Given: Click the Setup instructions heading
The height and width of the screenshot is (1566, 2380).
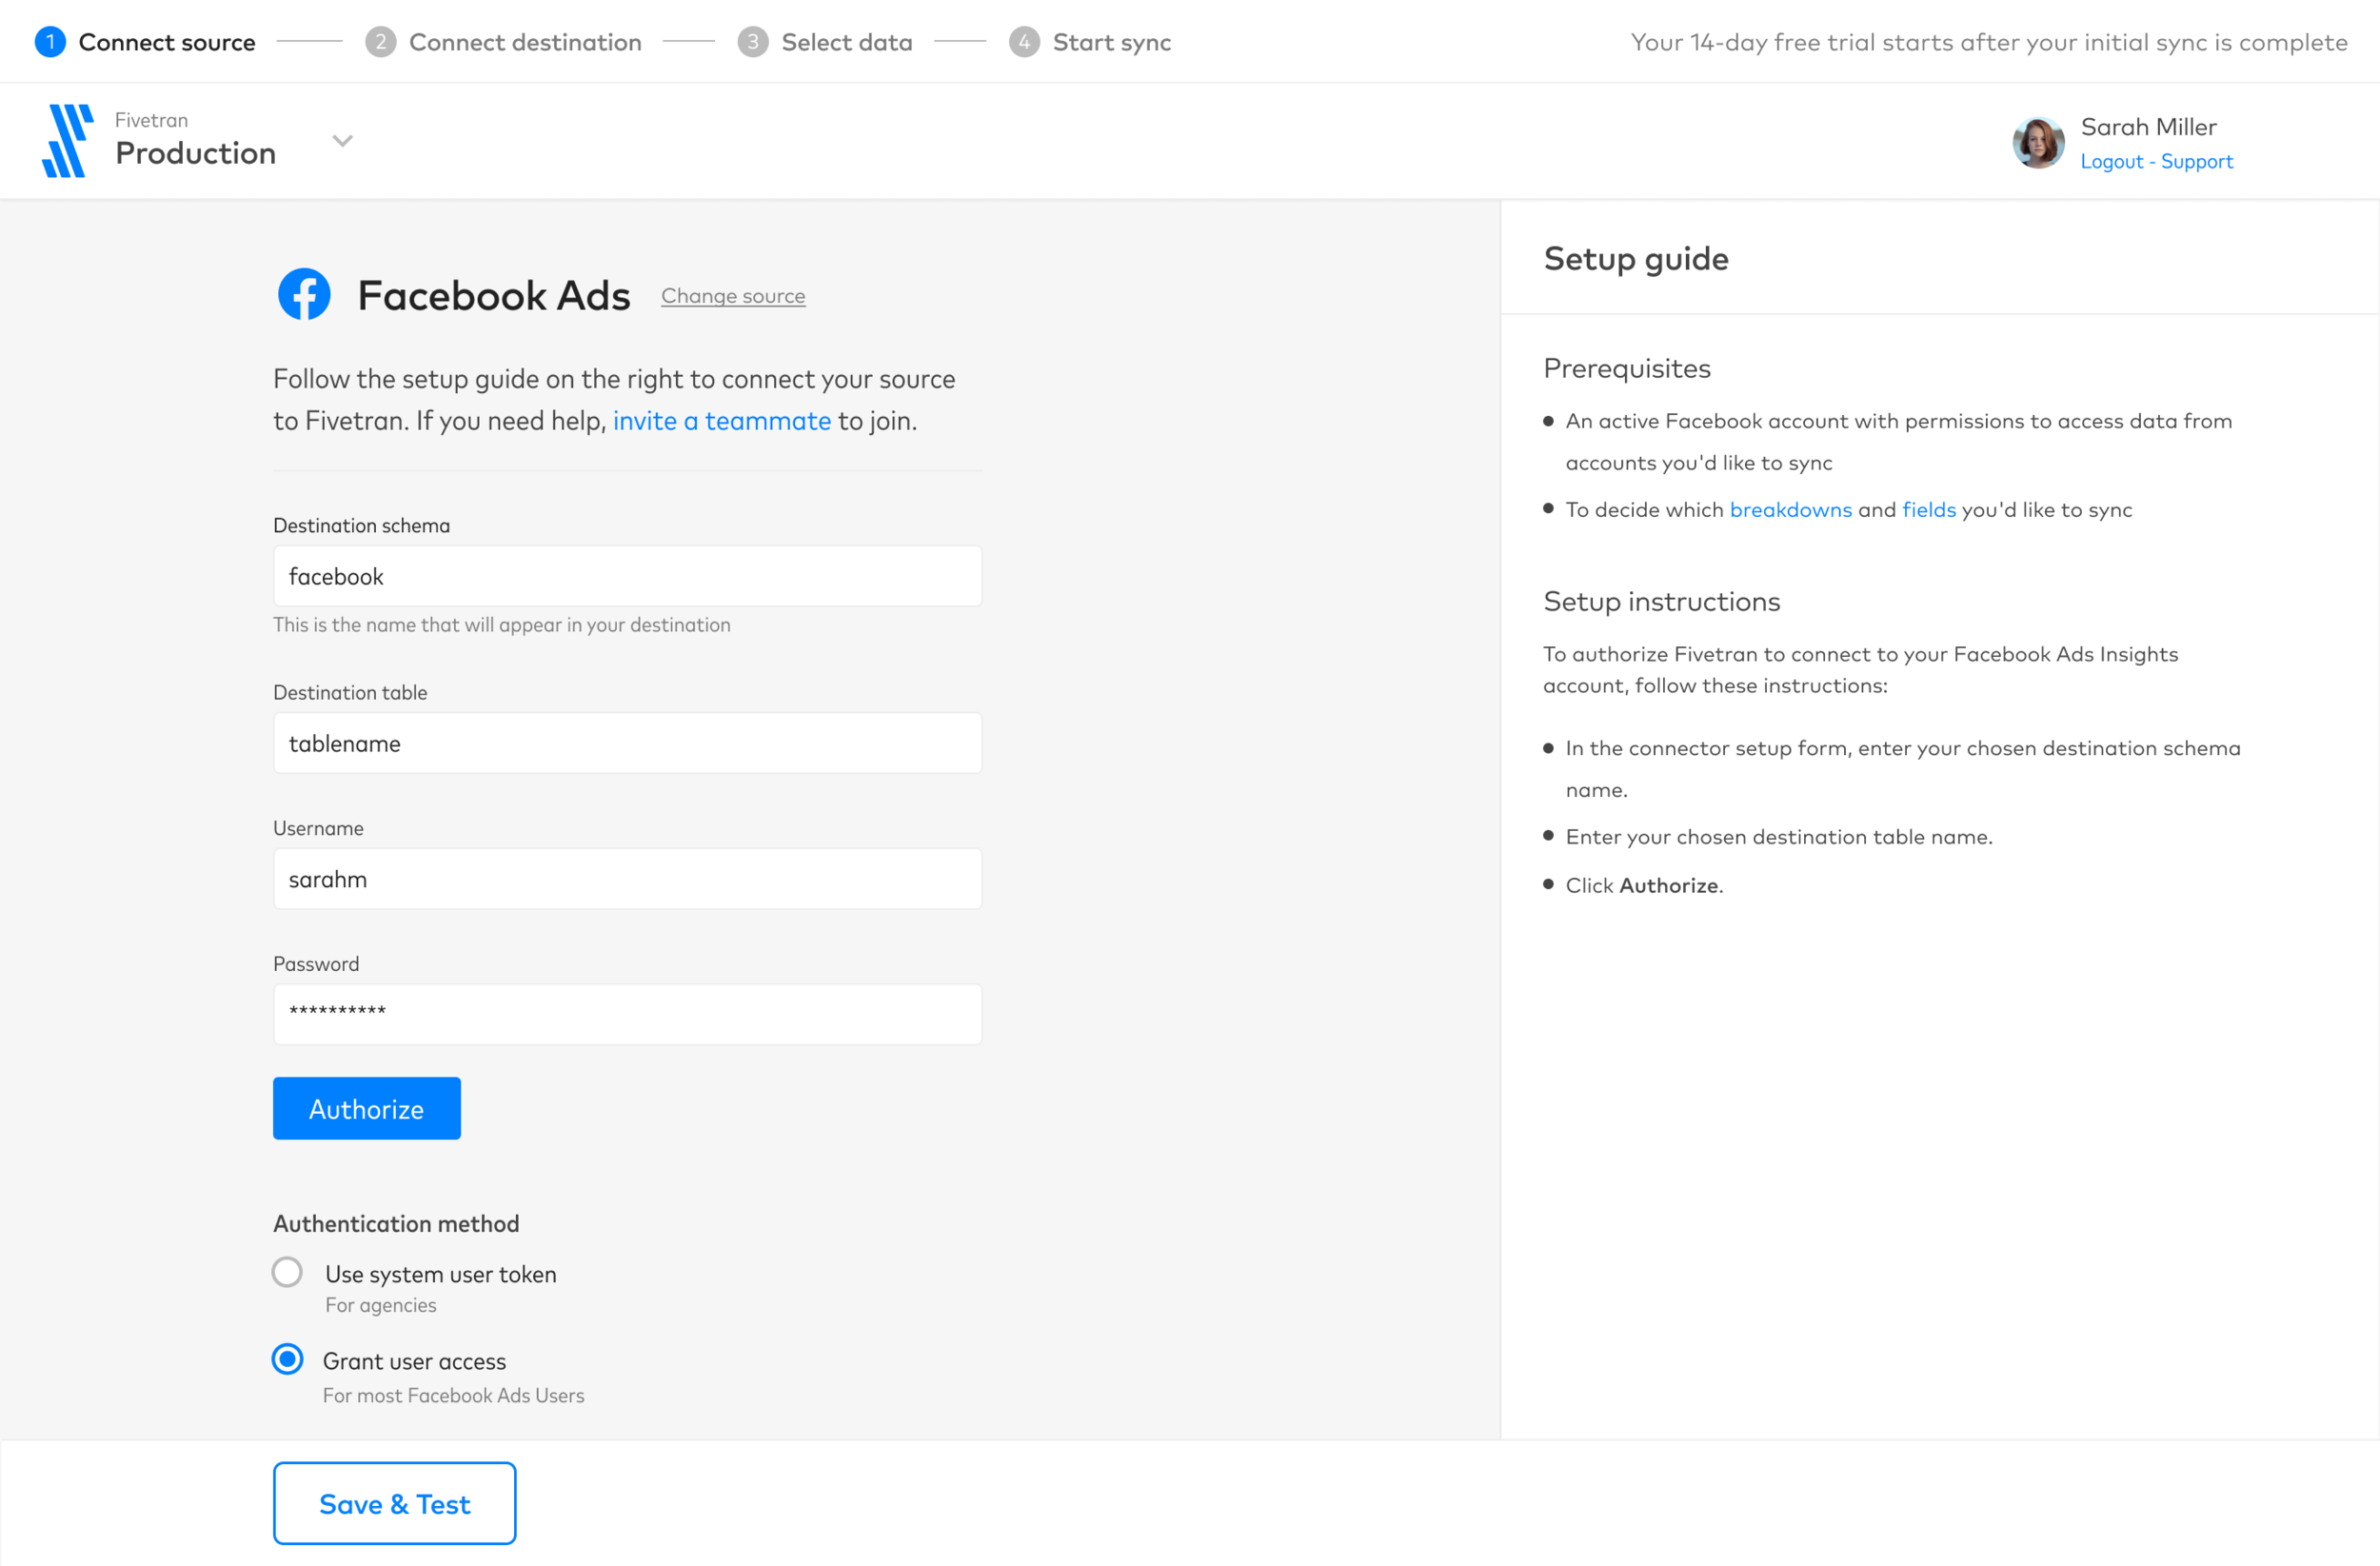Looking at the screenshot, I should [x=1662, y=601].
